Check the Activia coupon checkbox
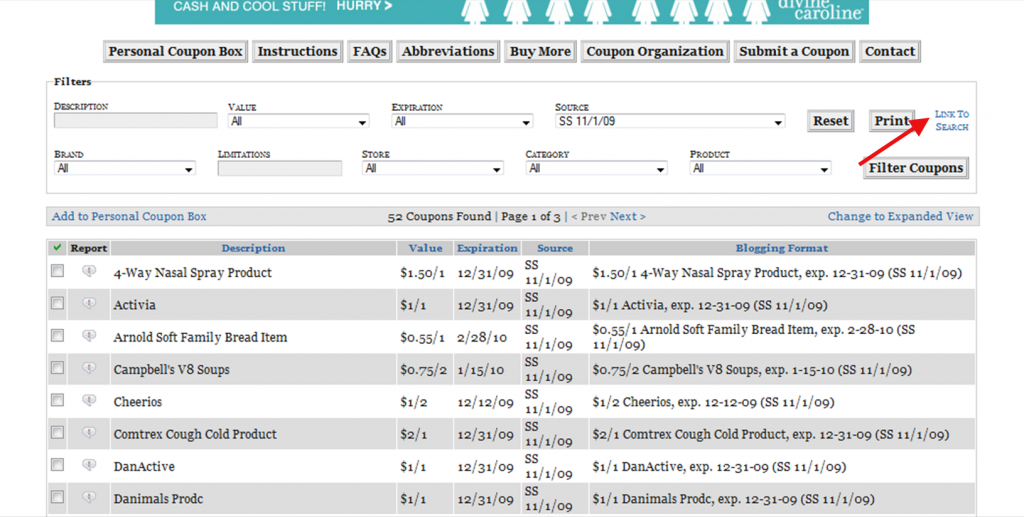 point(57,304)
